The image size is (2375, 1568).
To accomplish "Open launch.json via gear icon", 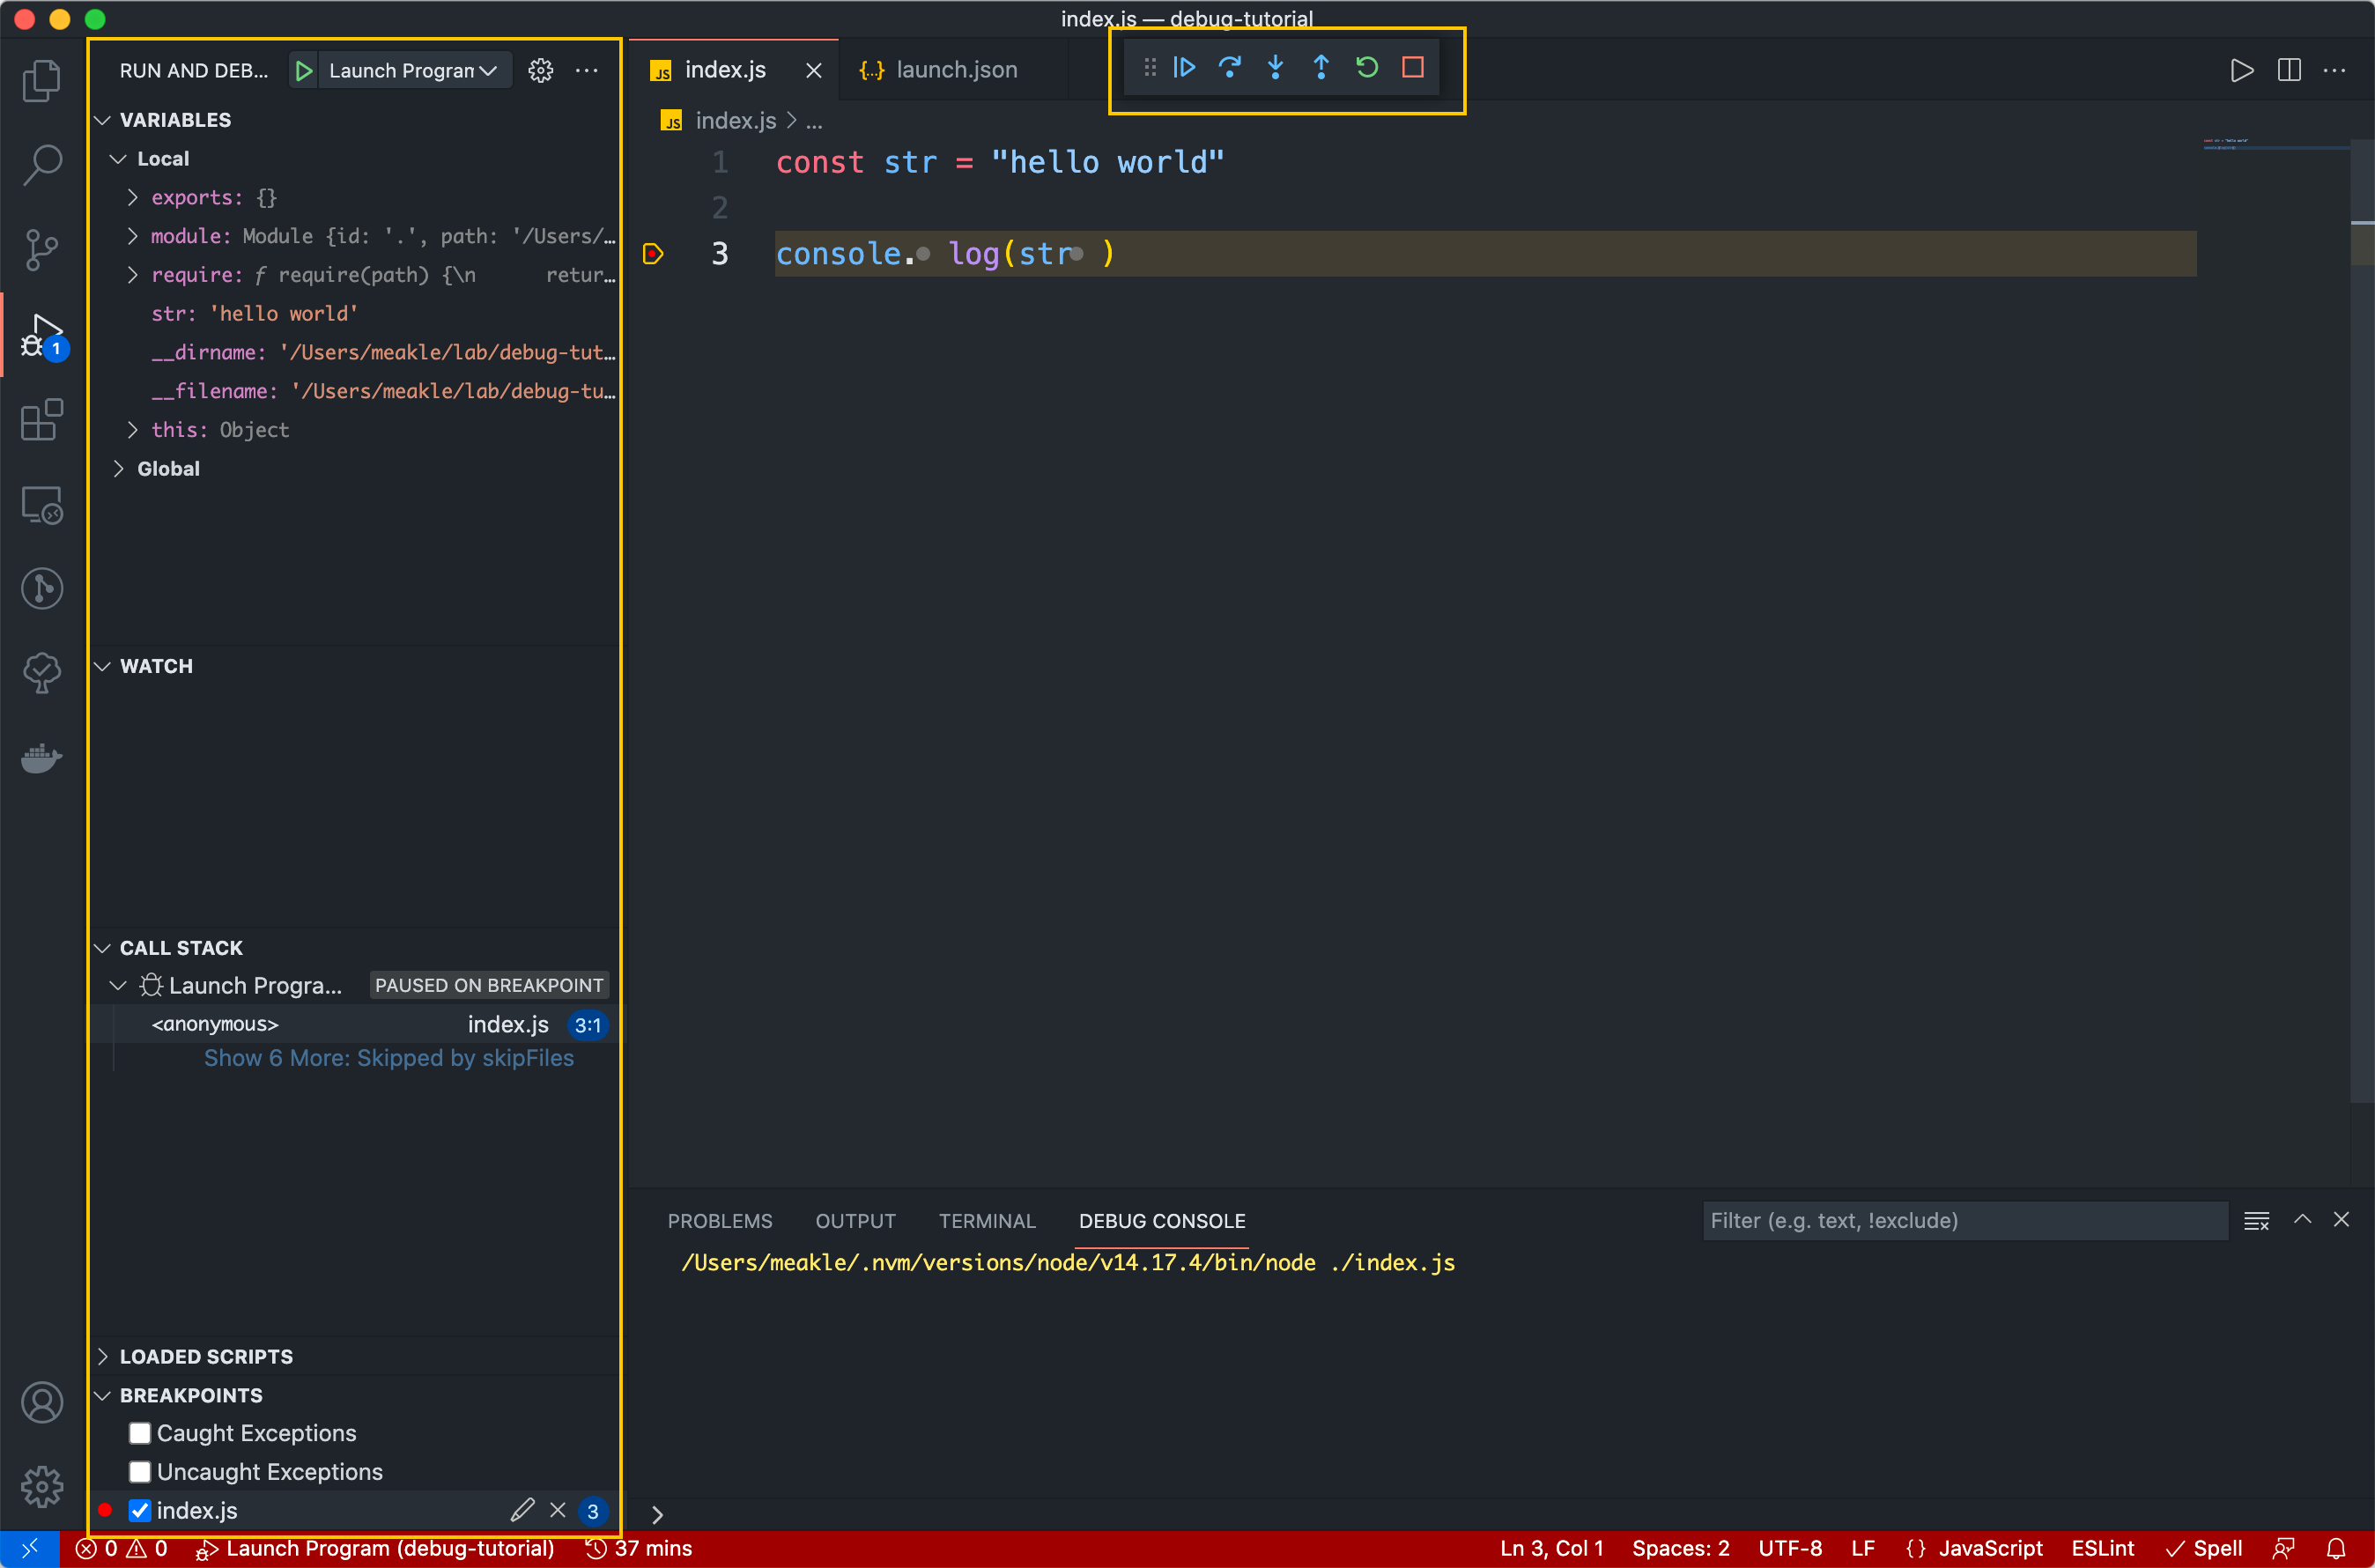I will (x=540, y=71).
